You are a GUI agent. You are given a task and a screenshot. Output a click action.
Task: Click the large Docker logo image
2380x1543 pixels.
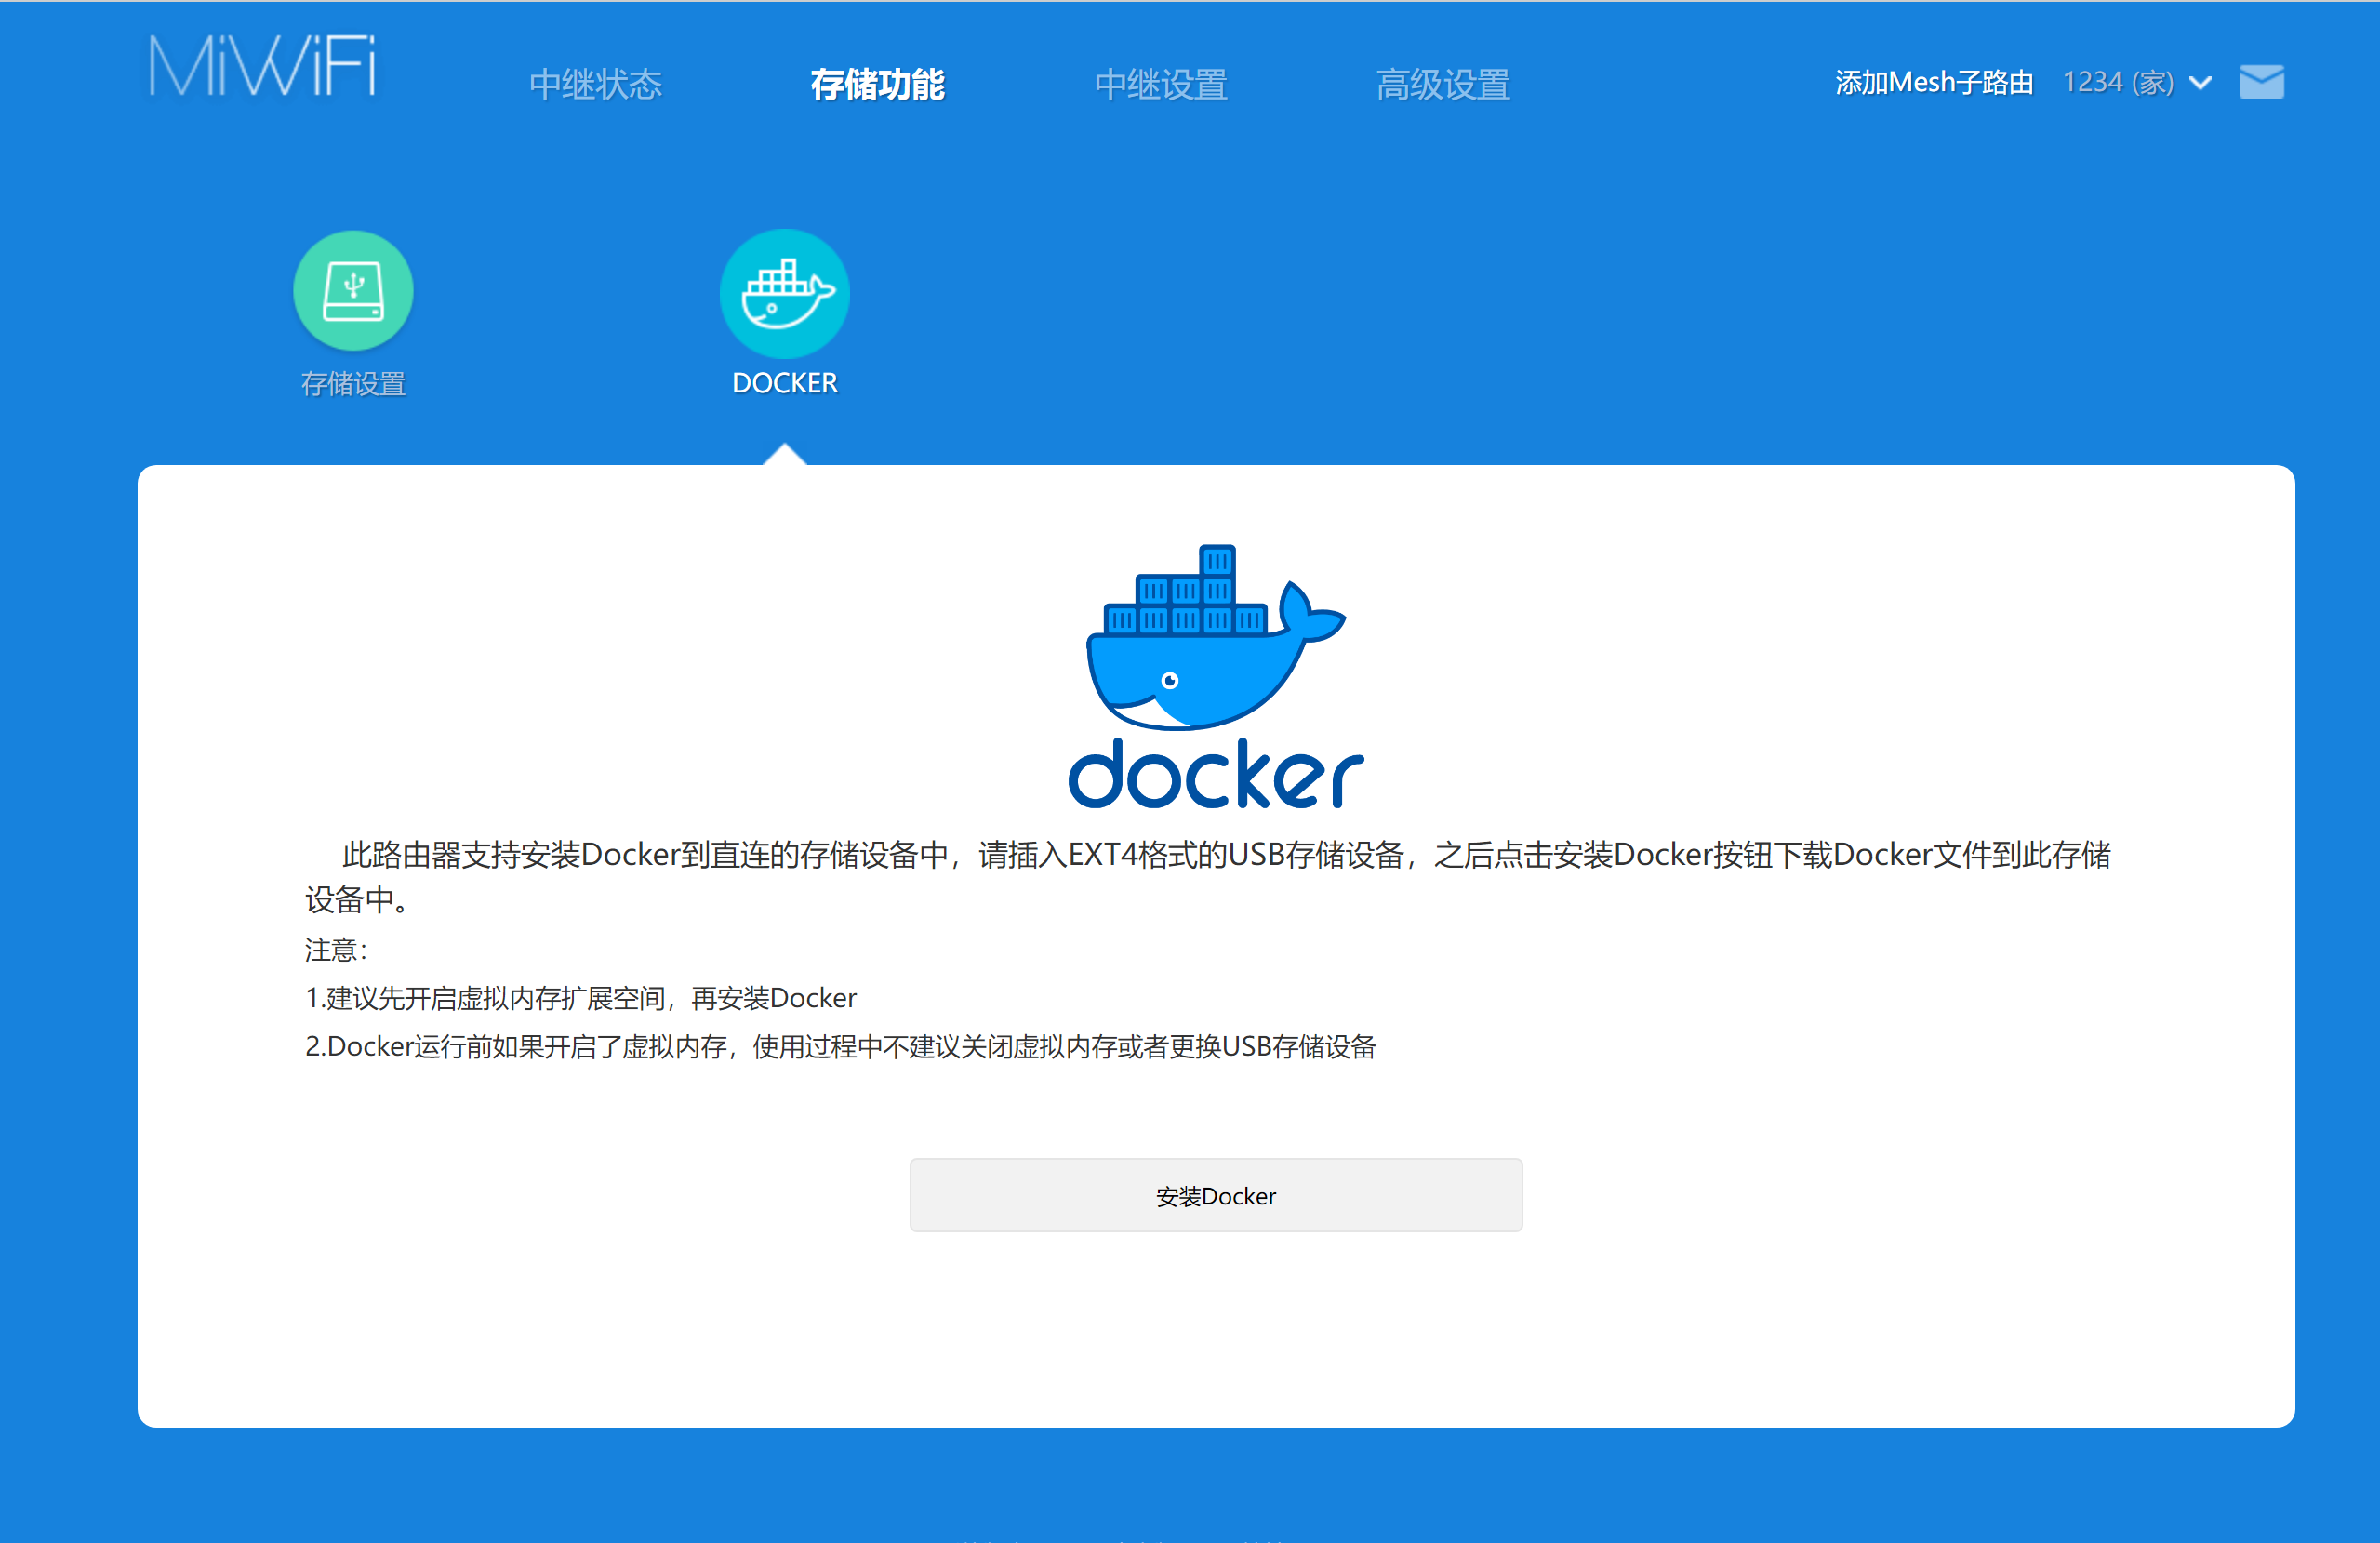pyautogui.click(x=1215, y=676)
